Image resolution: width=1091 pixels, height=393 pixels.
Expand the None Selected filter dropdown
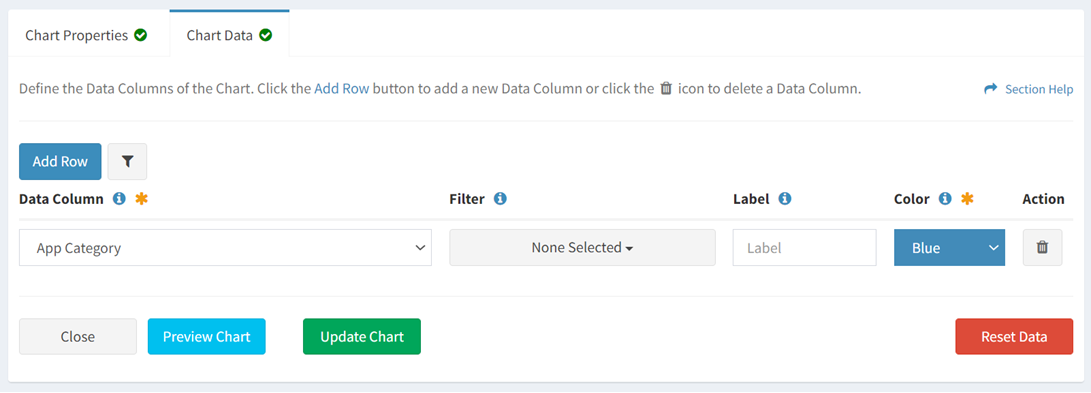[x=582, y=248]
